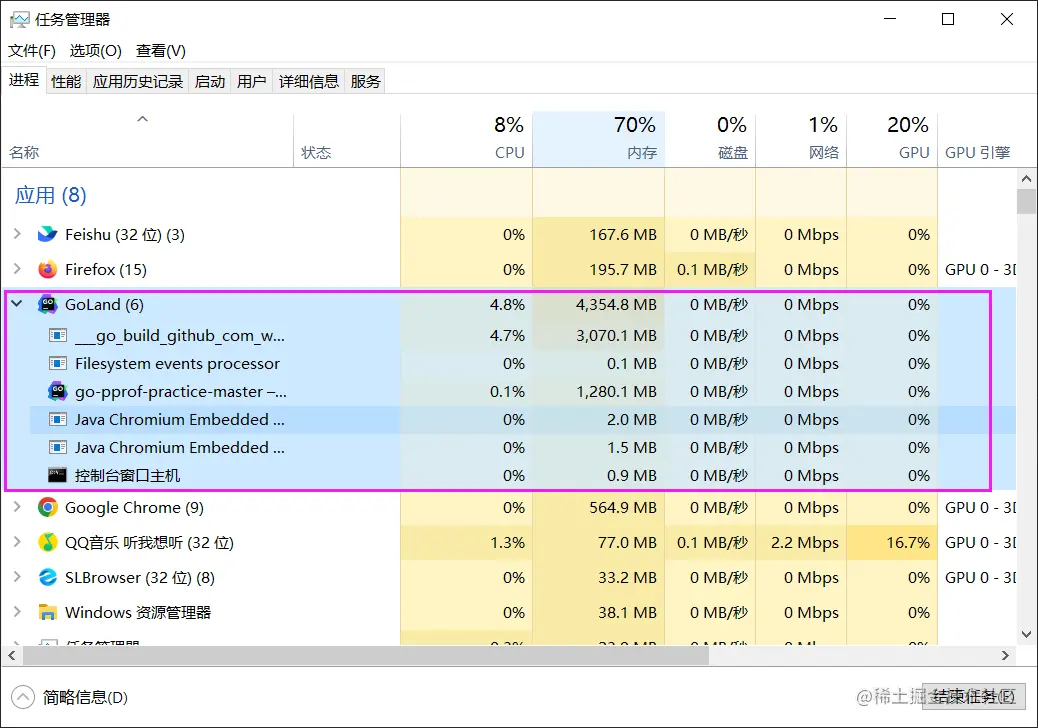Screen dimensions: 1038x728
Task: Click the Firefox icon in process list
Action: coord(48,270)
